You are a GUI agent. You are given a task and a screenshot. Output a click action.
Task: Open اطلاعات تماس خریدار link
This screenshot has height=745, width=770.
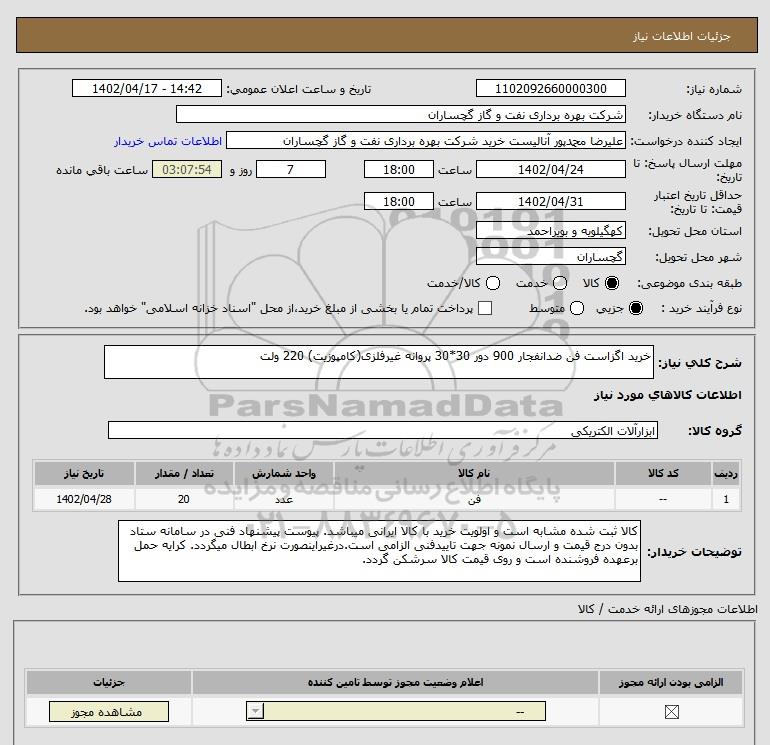(x=168, y=141)
